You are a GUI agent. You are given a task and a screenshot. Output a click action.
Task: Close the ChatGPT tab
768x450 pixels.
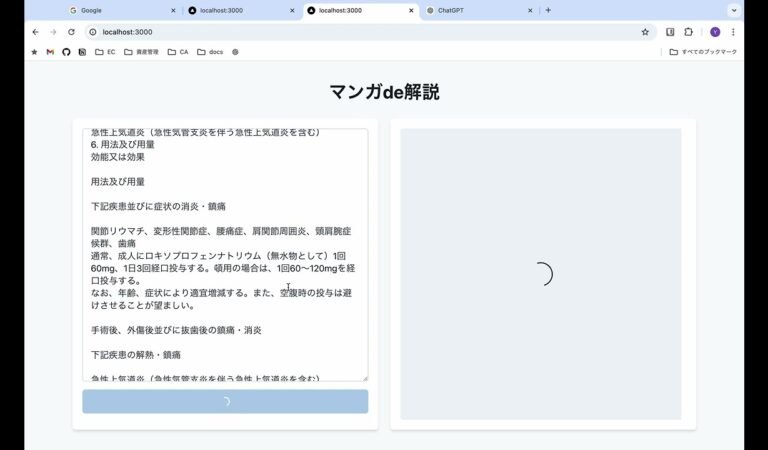click(x=530, y=10)
